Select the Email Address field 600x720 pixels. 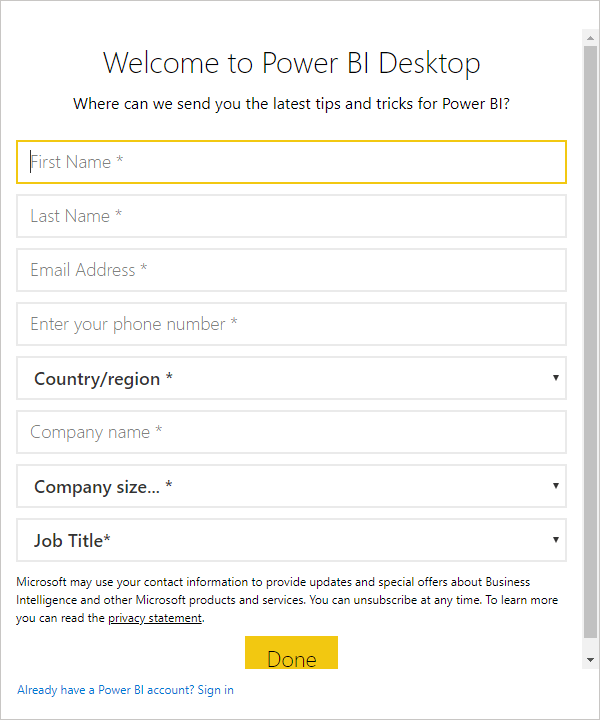coord(291,270)
